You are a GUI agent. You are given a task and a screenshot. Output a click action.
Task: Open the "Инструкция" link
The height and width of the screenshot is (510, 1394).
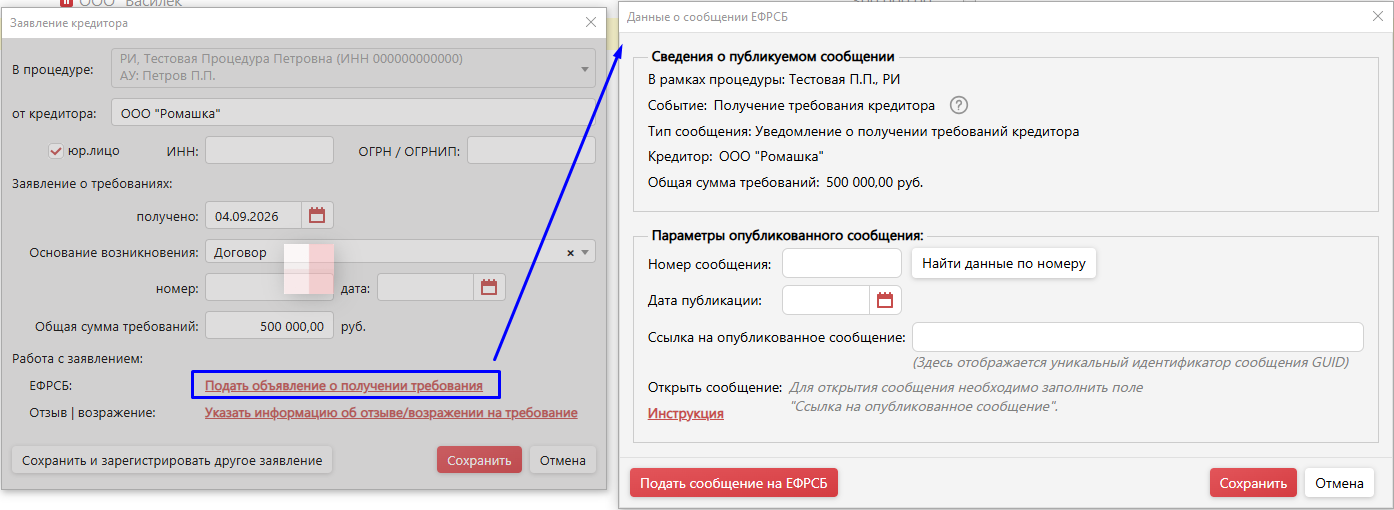[686, 413]
